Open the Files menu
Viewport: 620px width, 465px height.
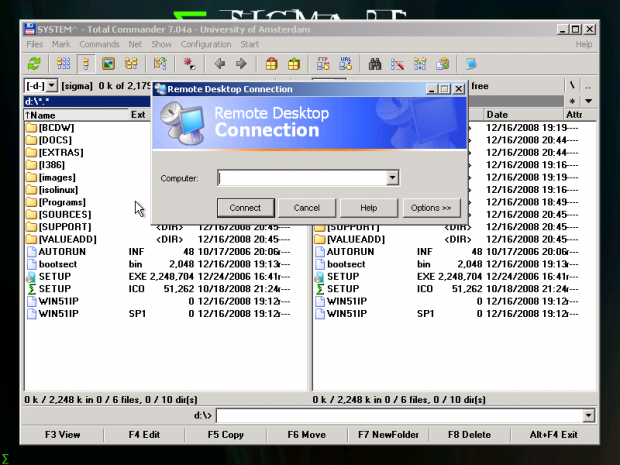[34, 44]
